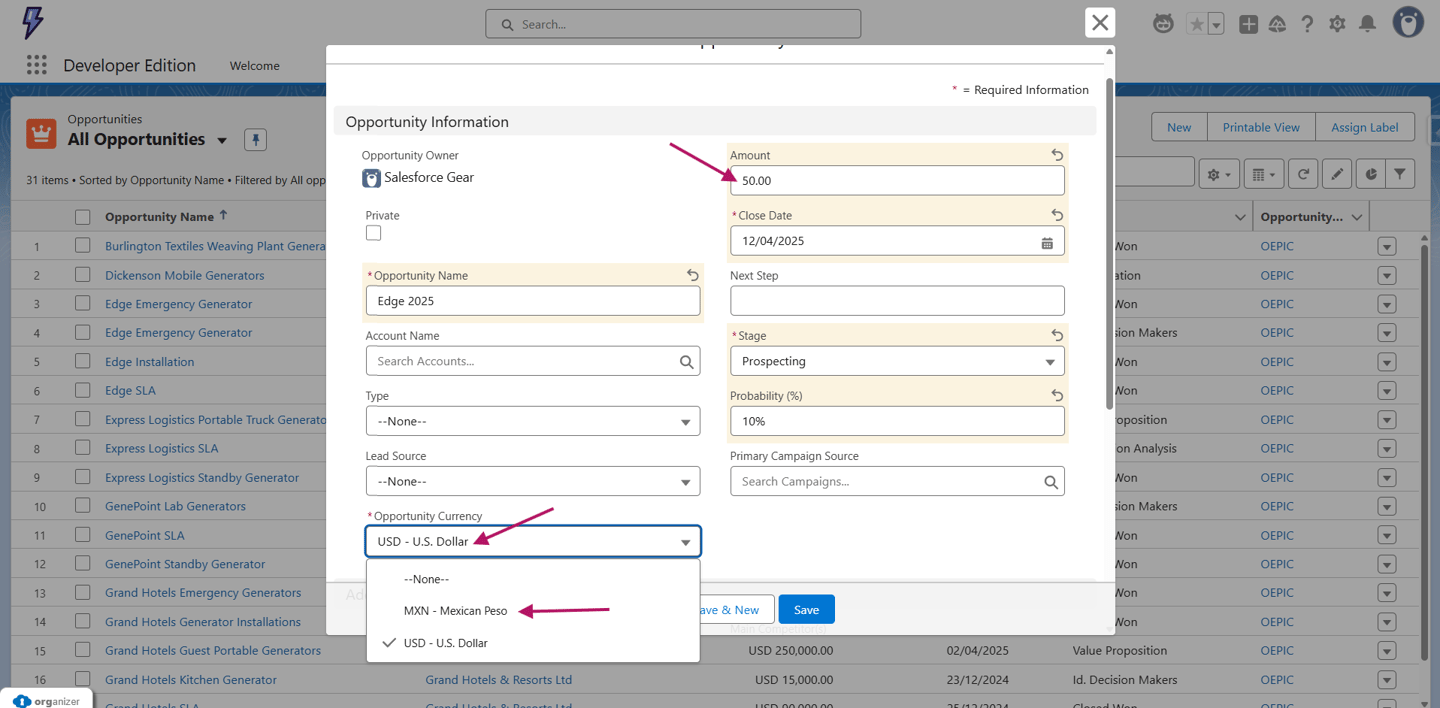The width and height of the screenshot is (1440, 708).
Task: Toggle the select-all rows checkbox
Action: pos(83,217)
